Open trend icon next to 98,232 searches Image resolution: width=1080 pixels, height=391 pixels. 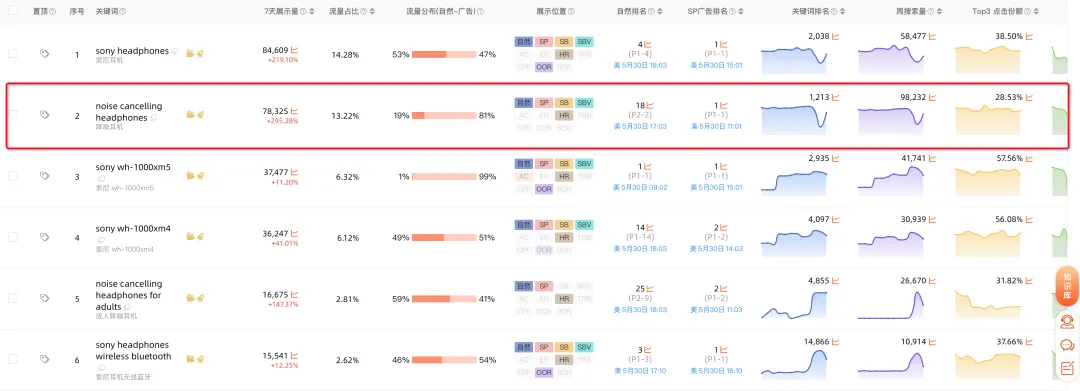click(x=933, y=98)
